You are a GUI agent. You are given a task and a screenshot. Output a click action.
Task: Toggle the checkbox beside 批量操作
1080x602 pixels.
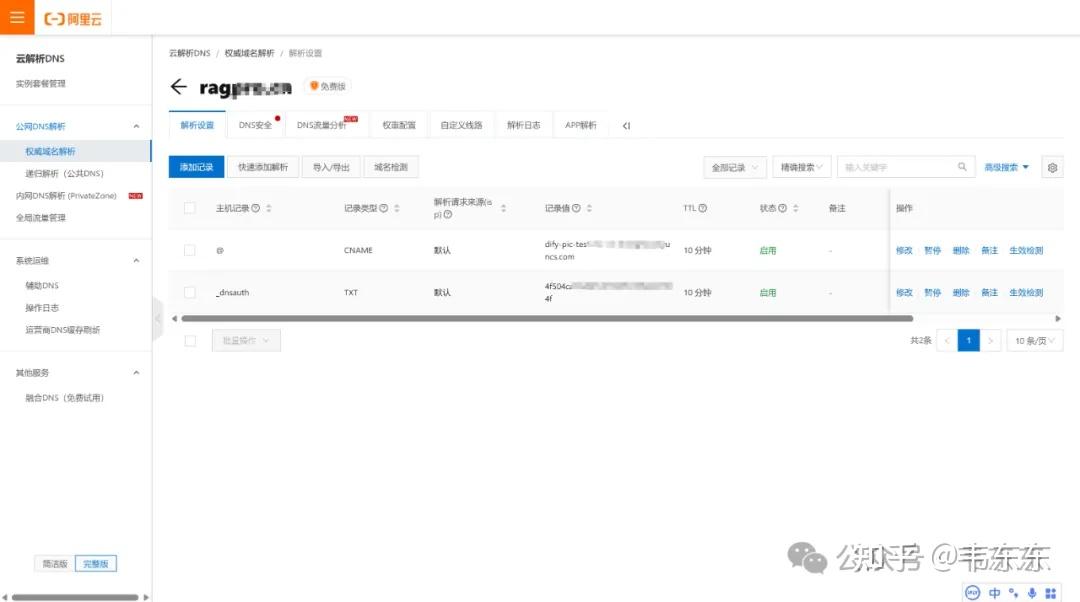pyautogui.click(x=190, y=340)
